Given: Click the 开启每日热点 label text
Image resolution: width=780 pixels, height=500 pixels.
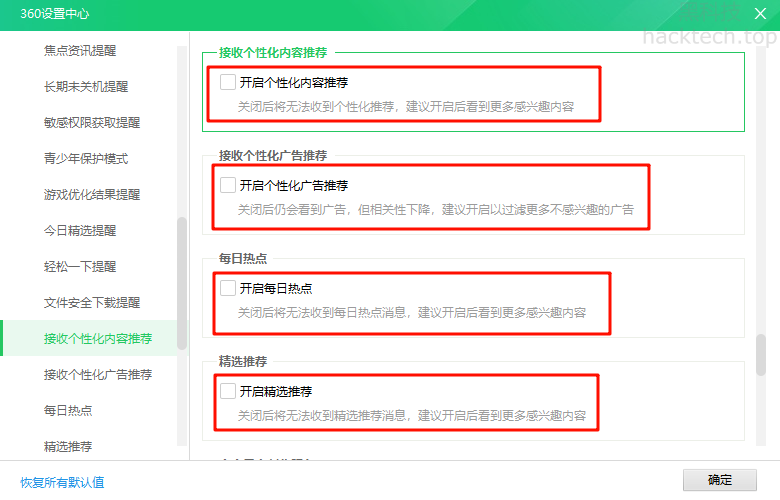Looking at the screenshot, I should (276, 289).
